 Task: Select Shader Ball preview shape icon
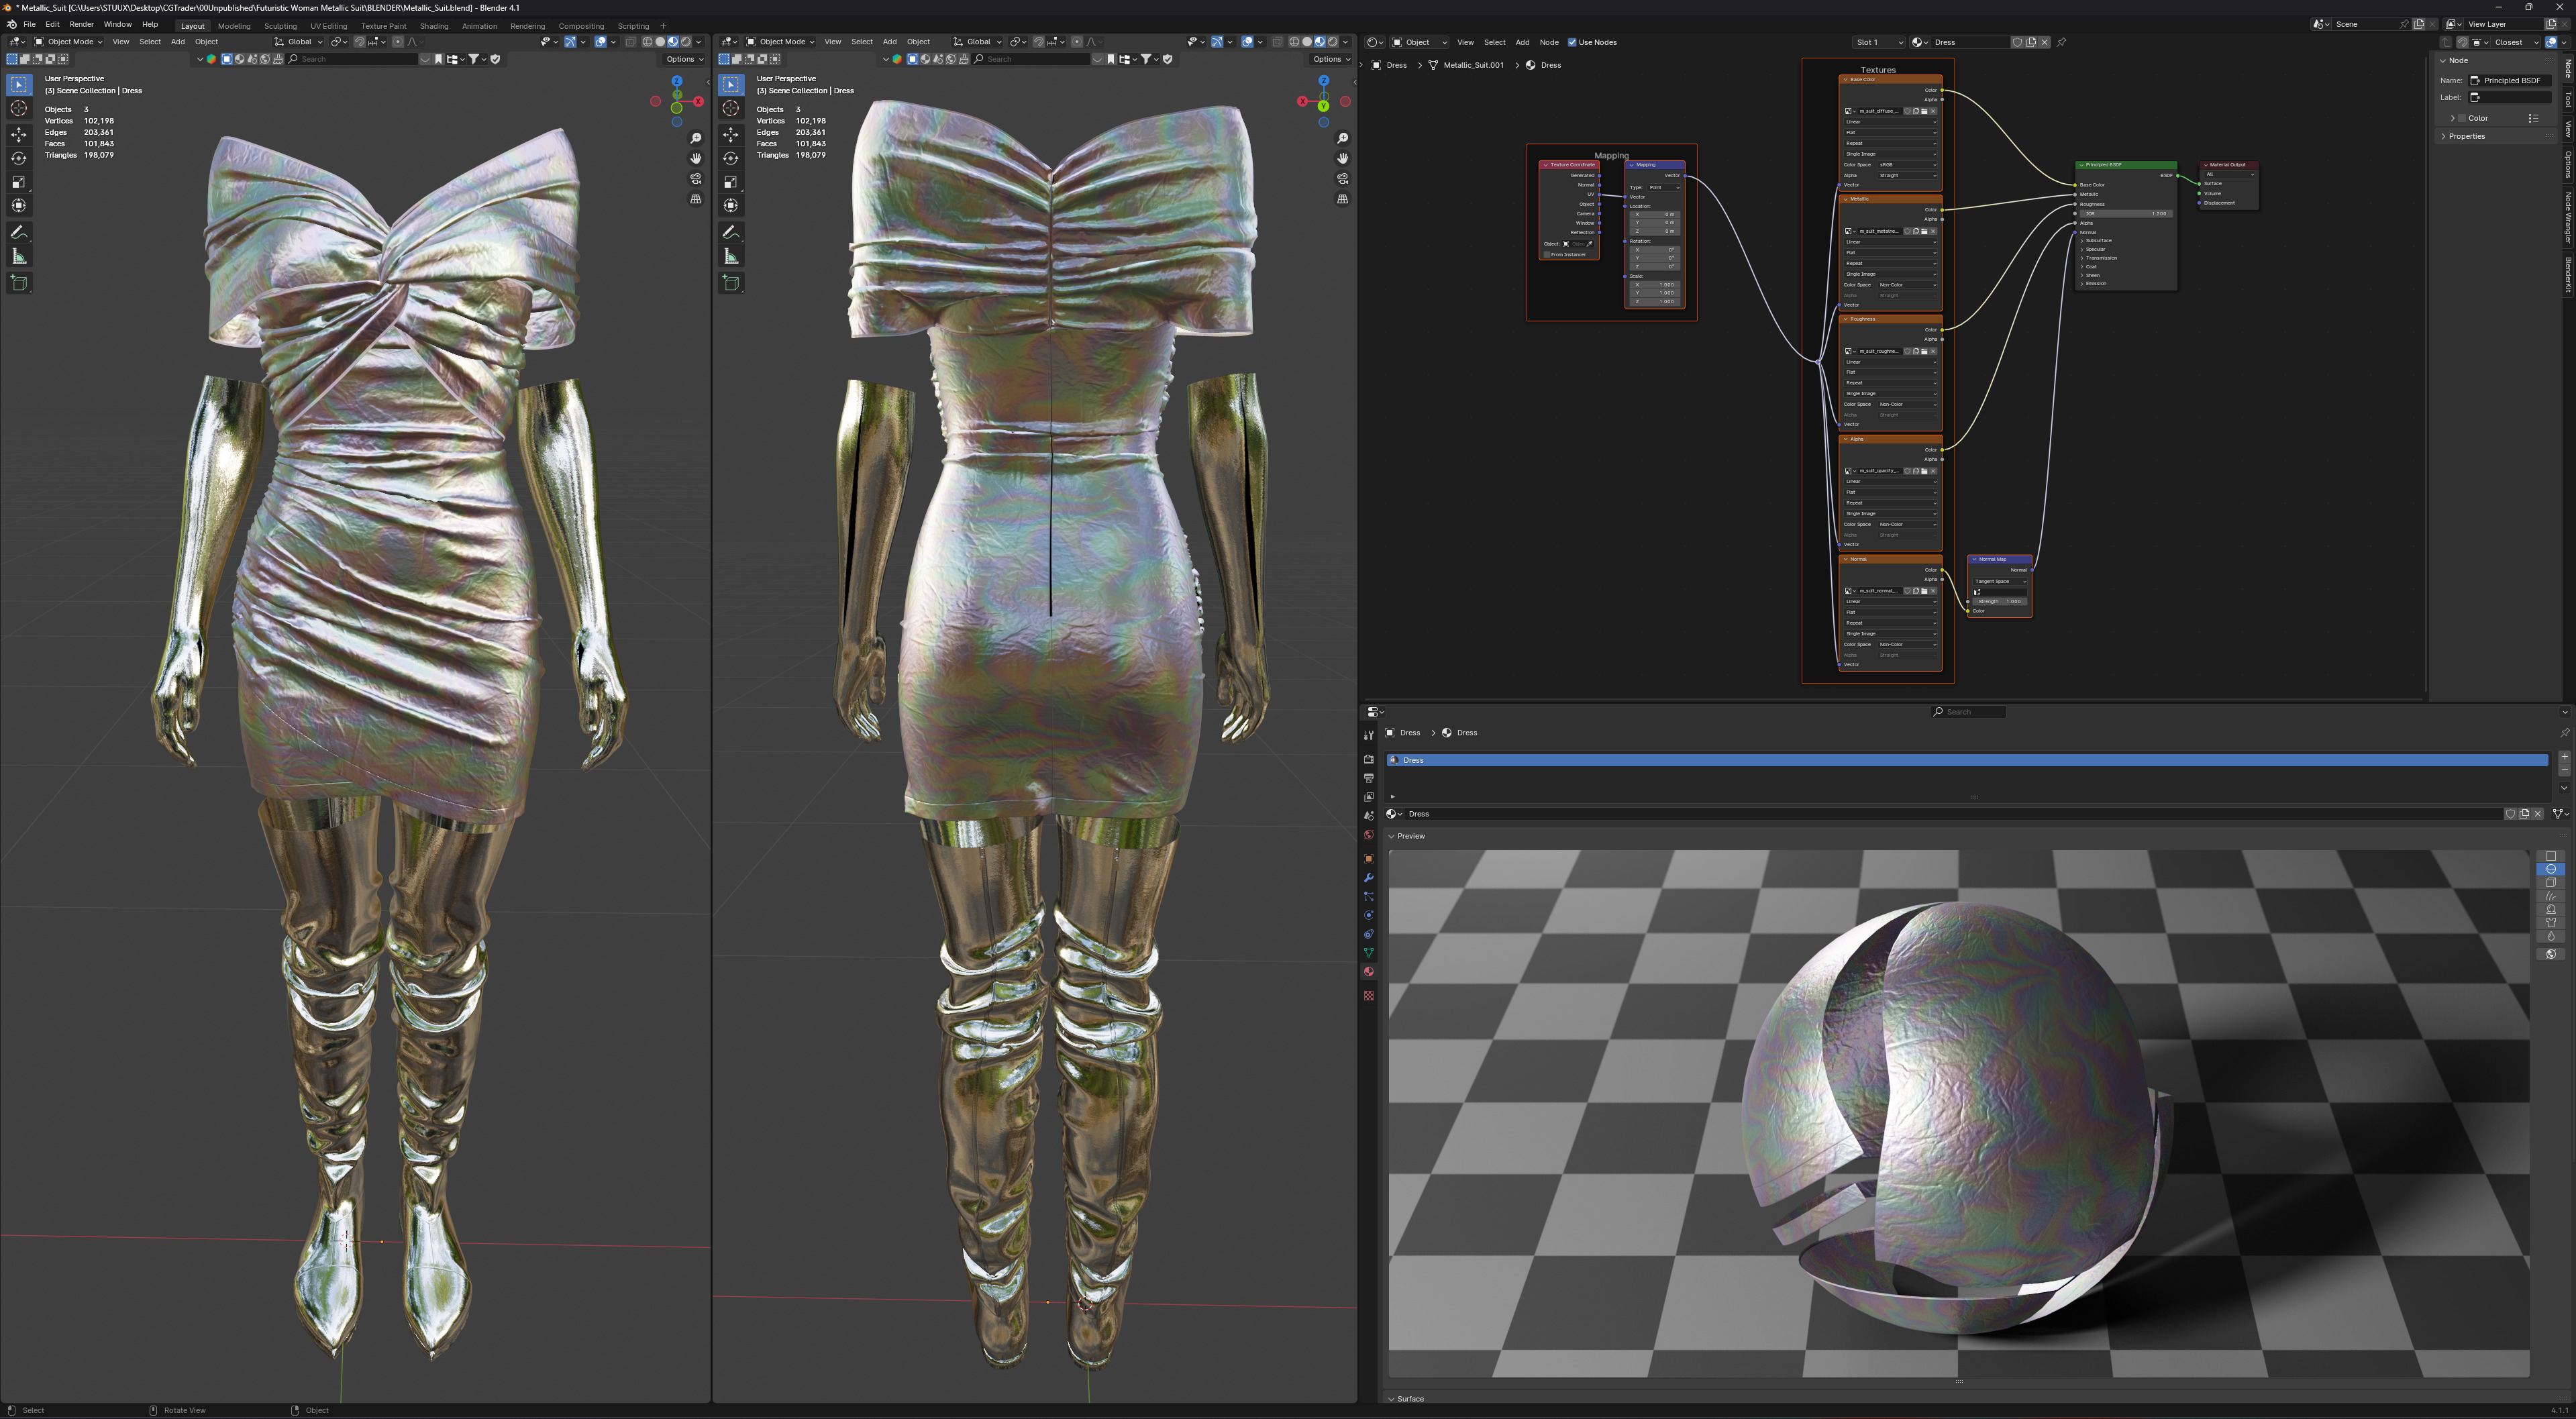pyautogui.click(x=2551, y=909)
